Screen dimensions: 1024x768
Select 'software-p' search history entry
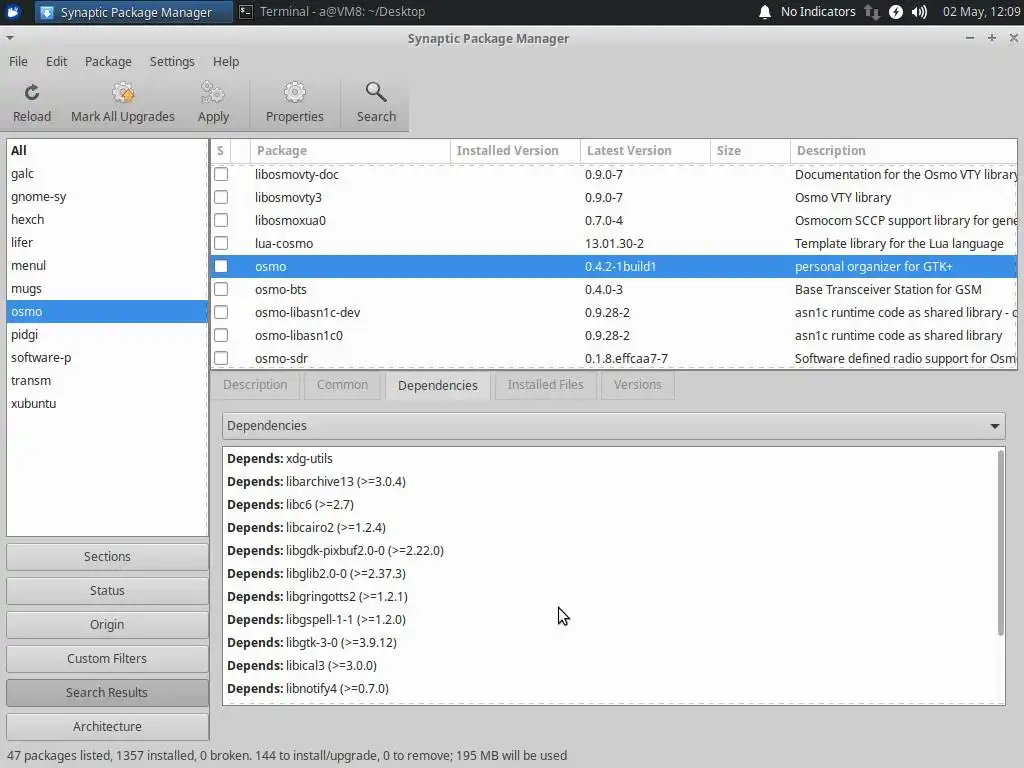[107, 357]
